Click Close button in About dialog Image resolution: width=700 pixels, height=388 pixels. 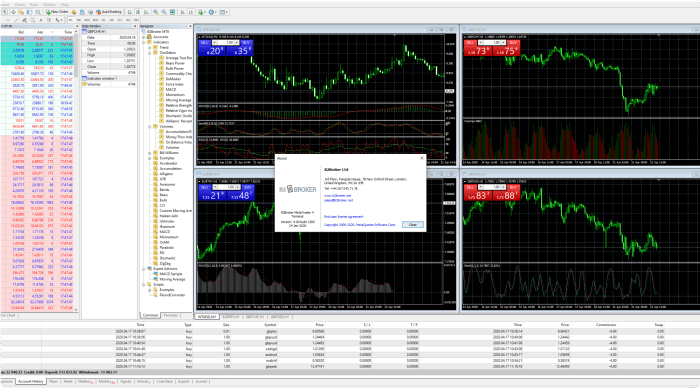pos(412,225)
